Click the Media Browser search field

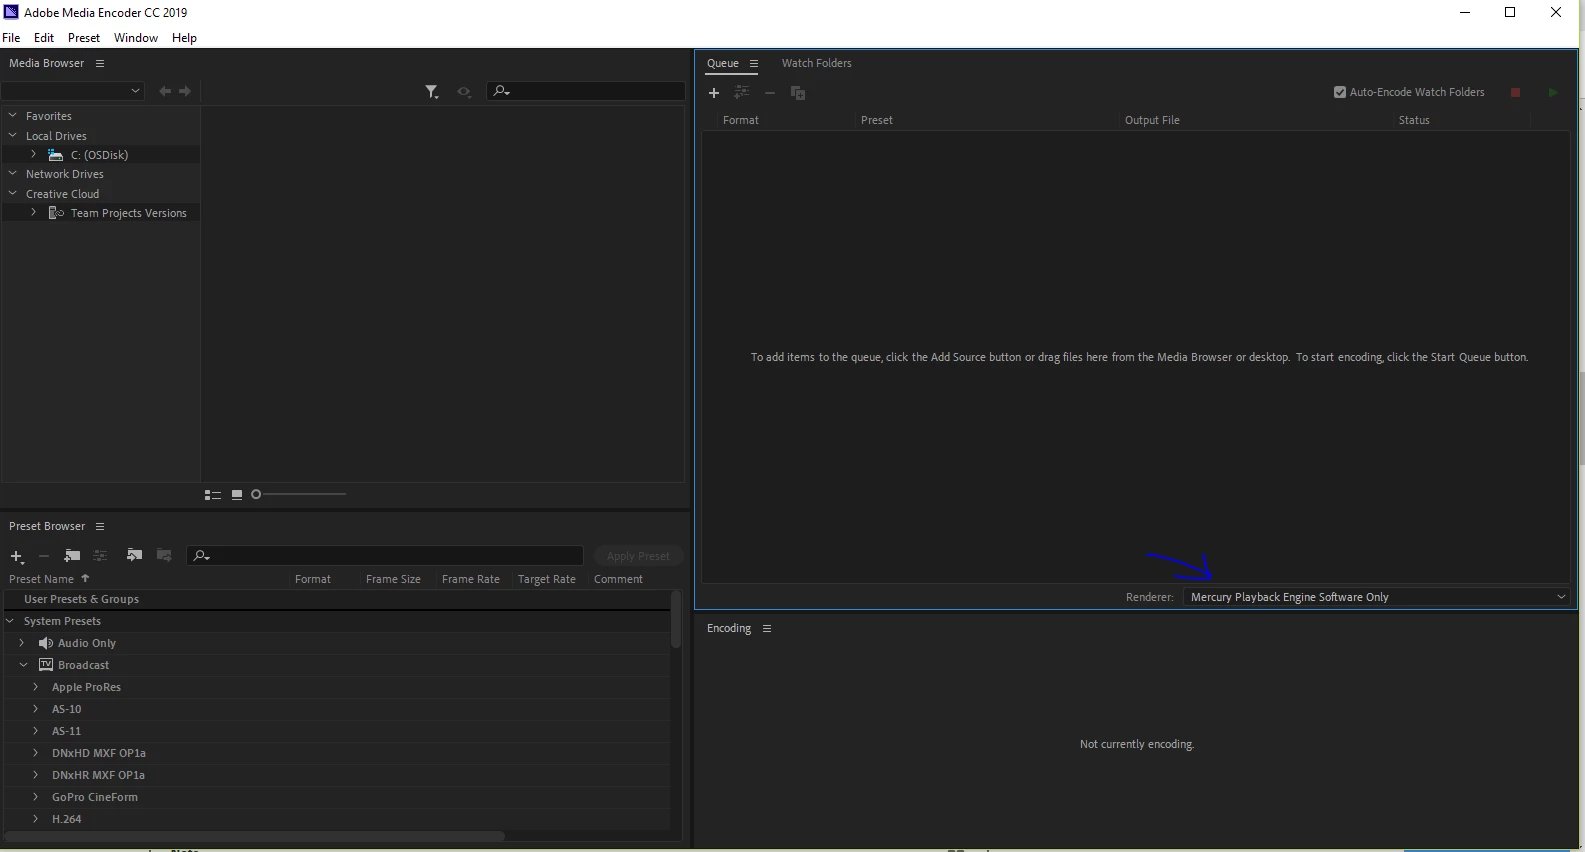coord(586,91)
